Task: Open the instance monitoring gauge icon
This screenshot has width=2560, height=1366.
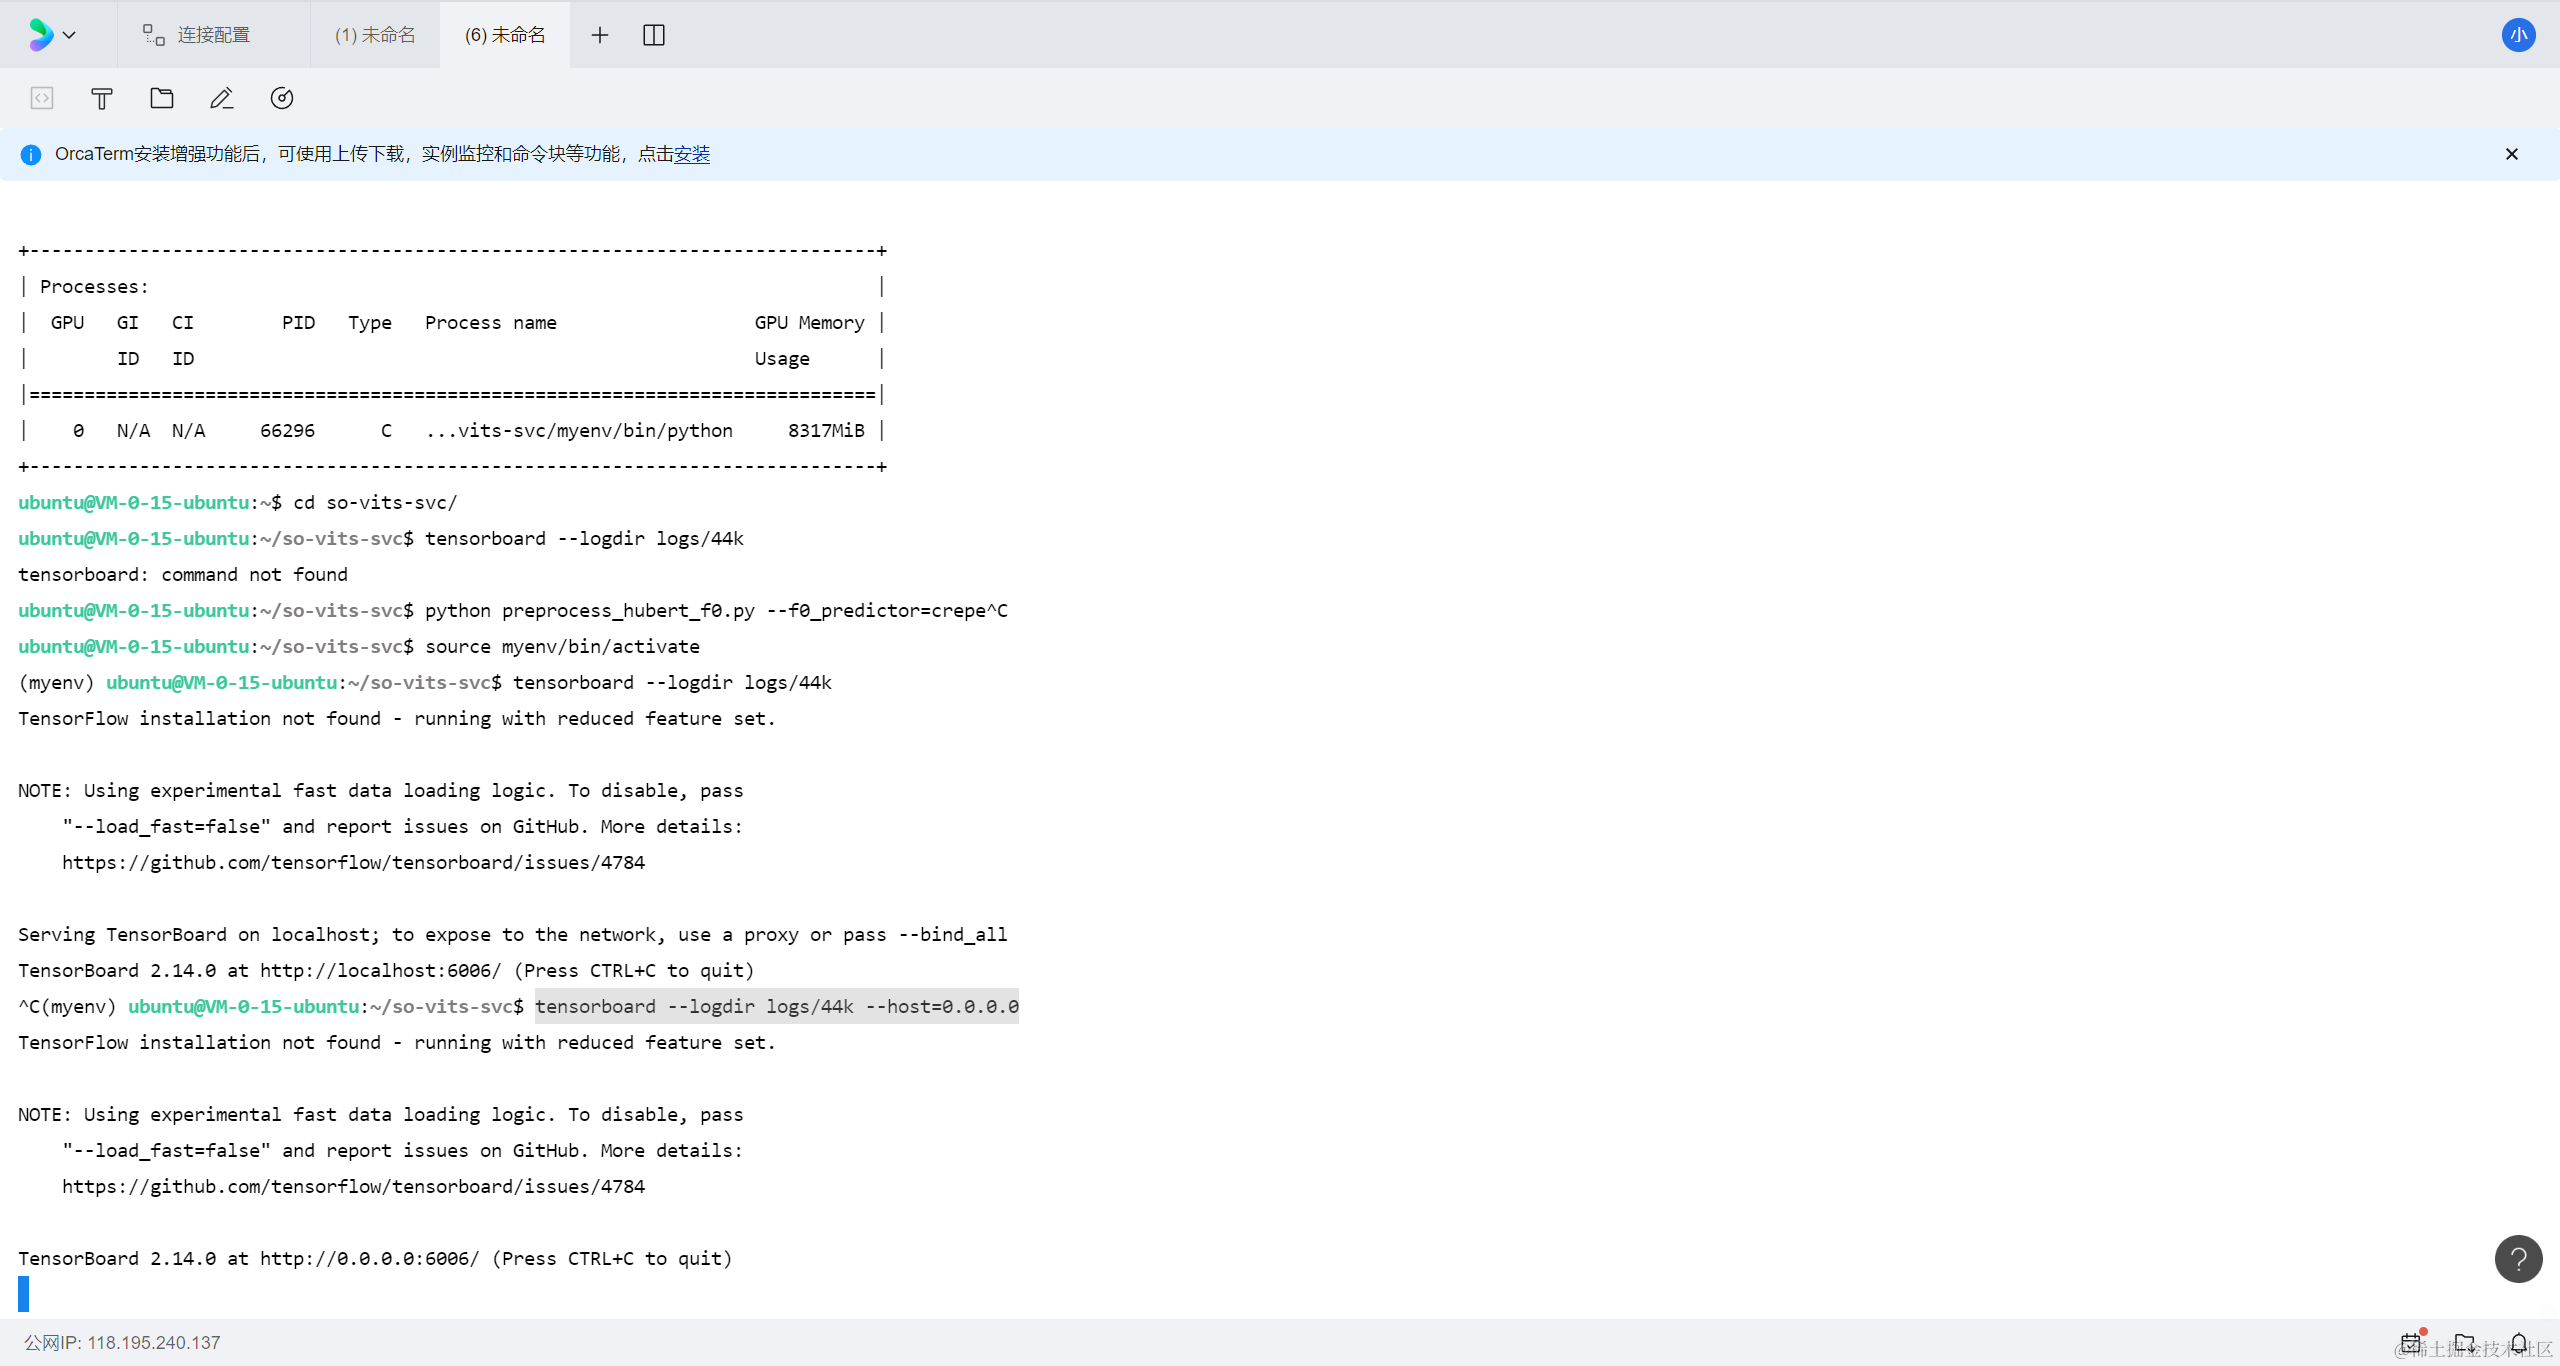Action: click(x=282, y=98)
